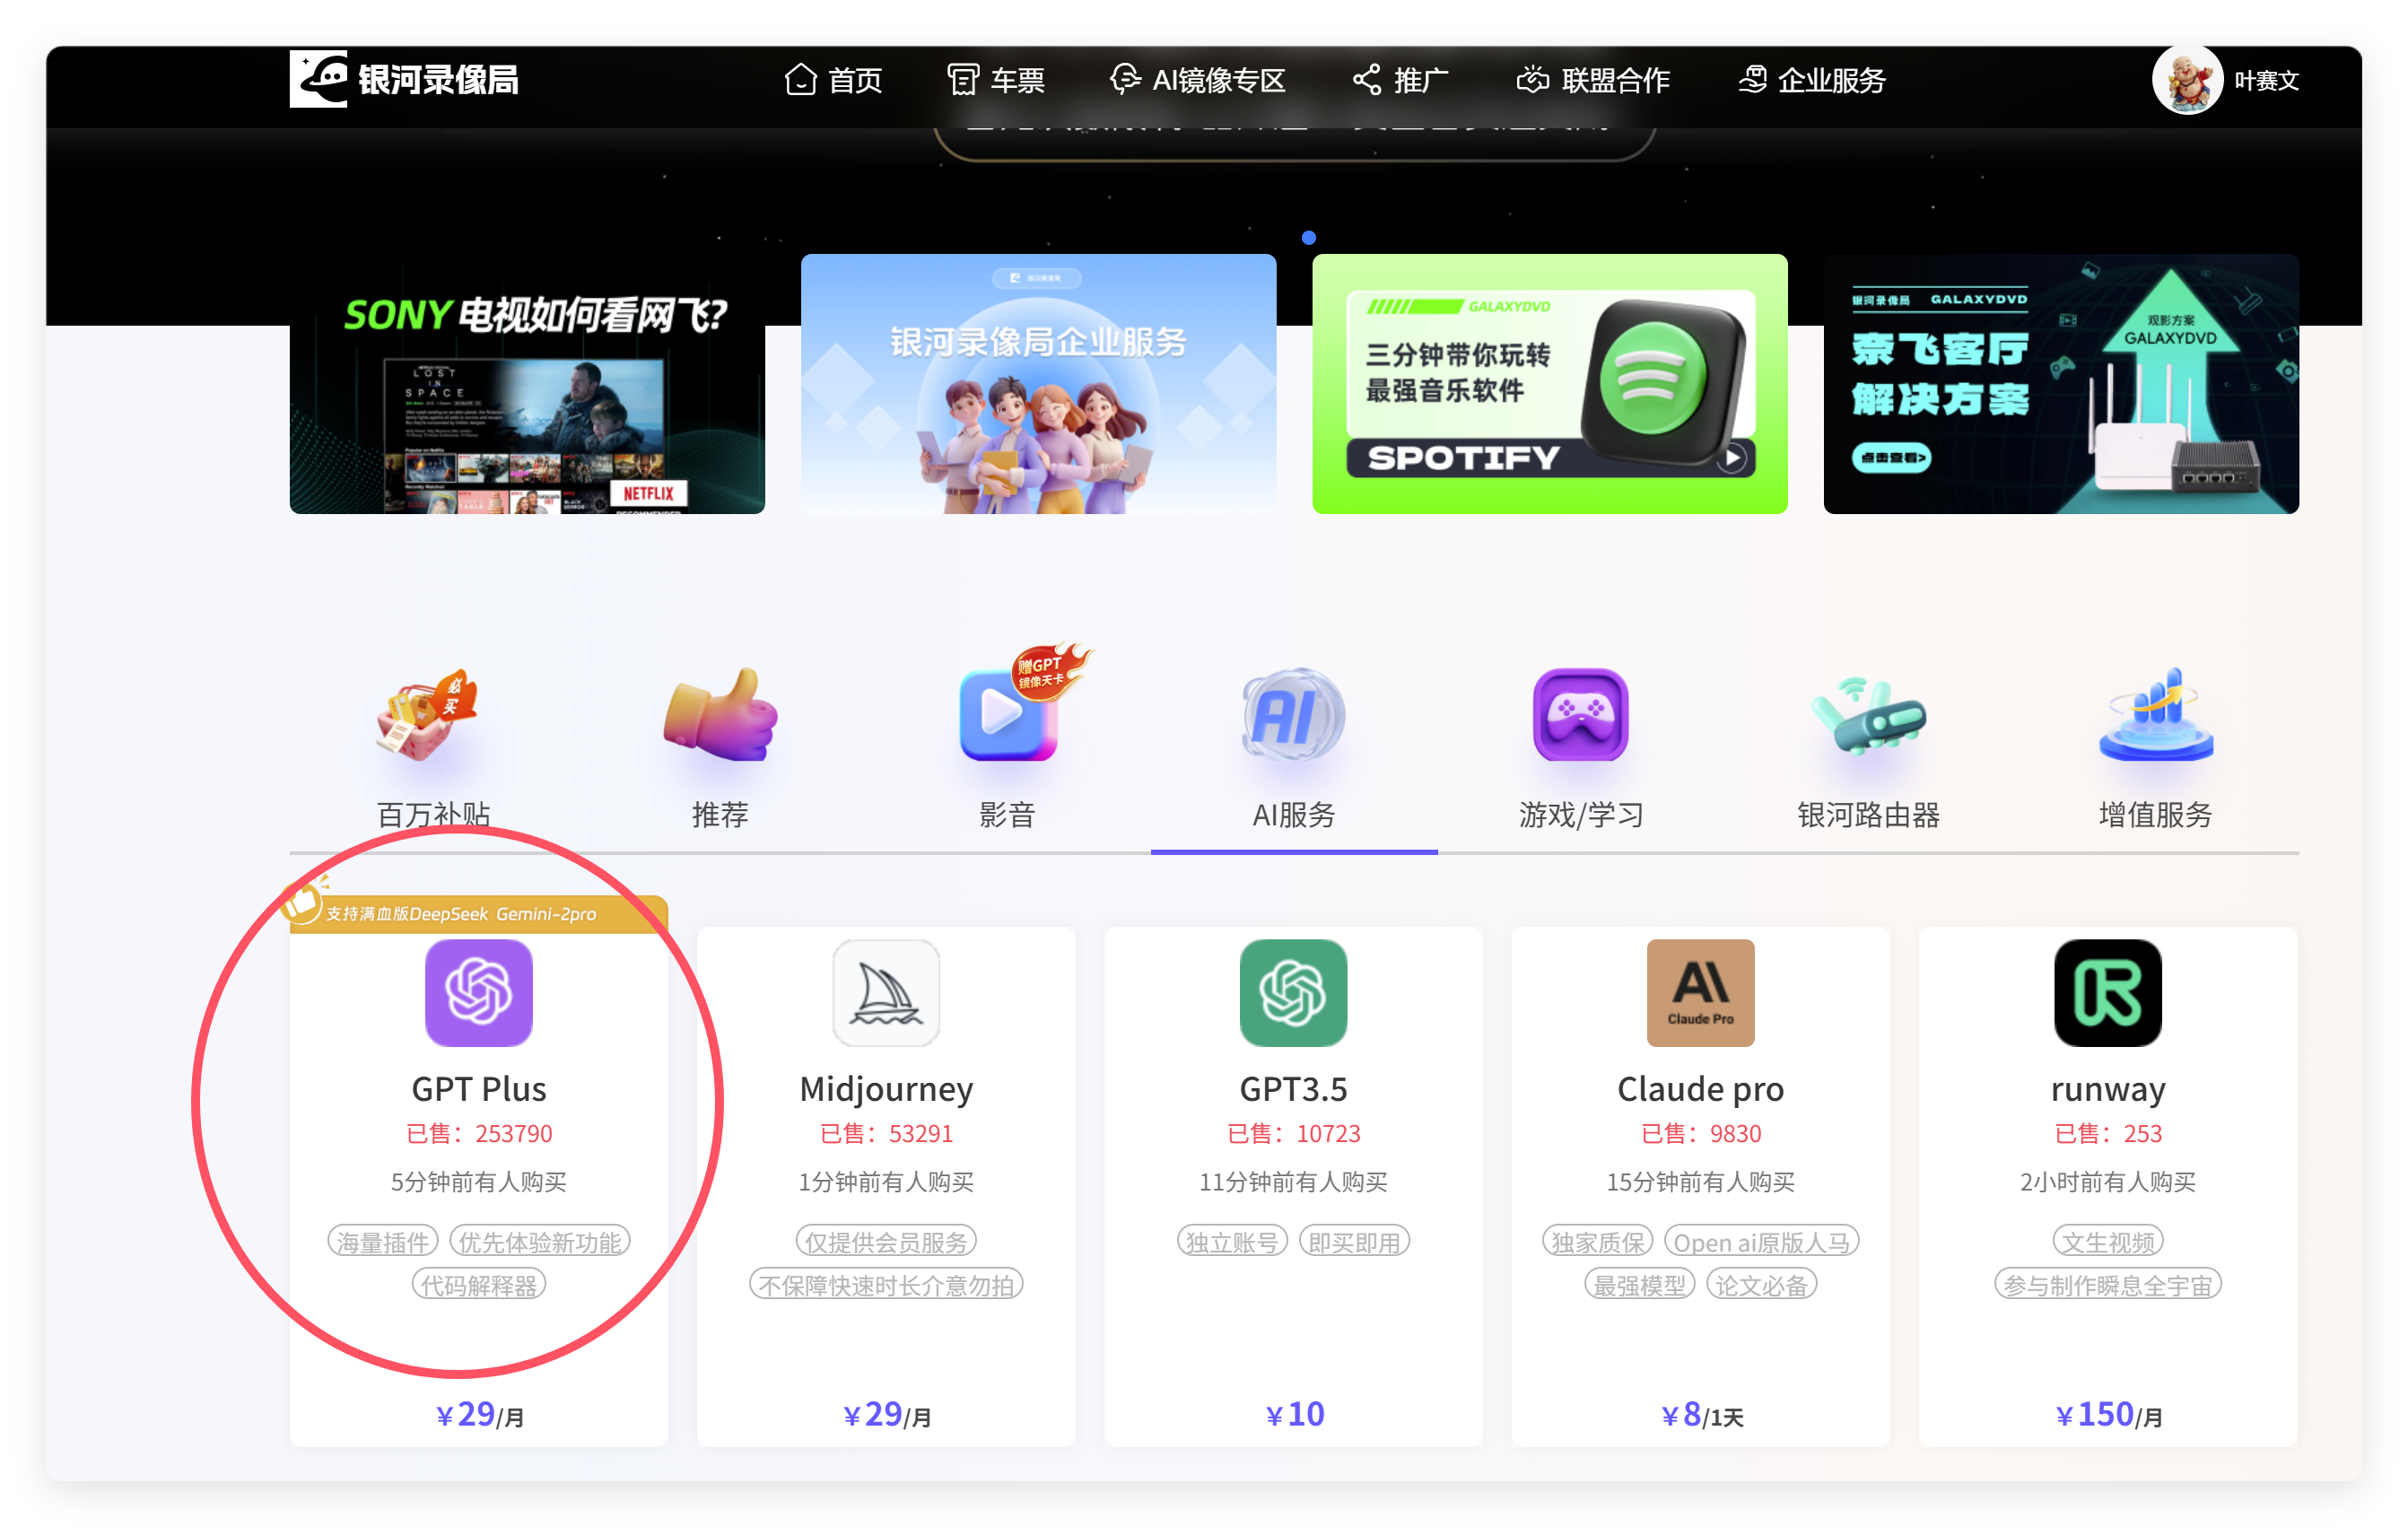Image resolution: width=2408 pixels, height=1527 pixels.
Task: Click the Claude pro price ¥8/1天
Action: (1701, 1414)
